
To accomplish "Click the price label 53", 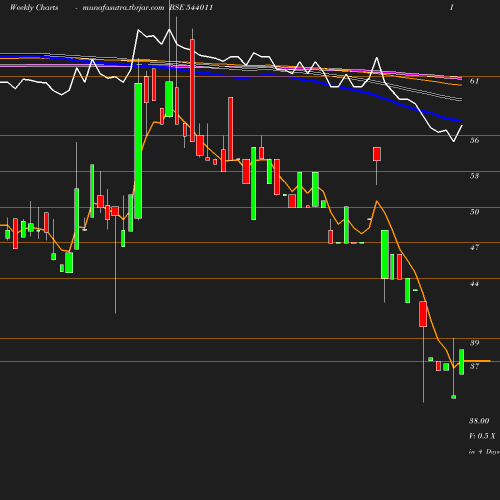I will point(474,176).
